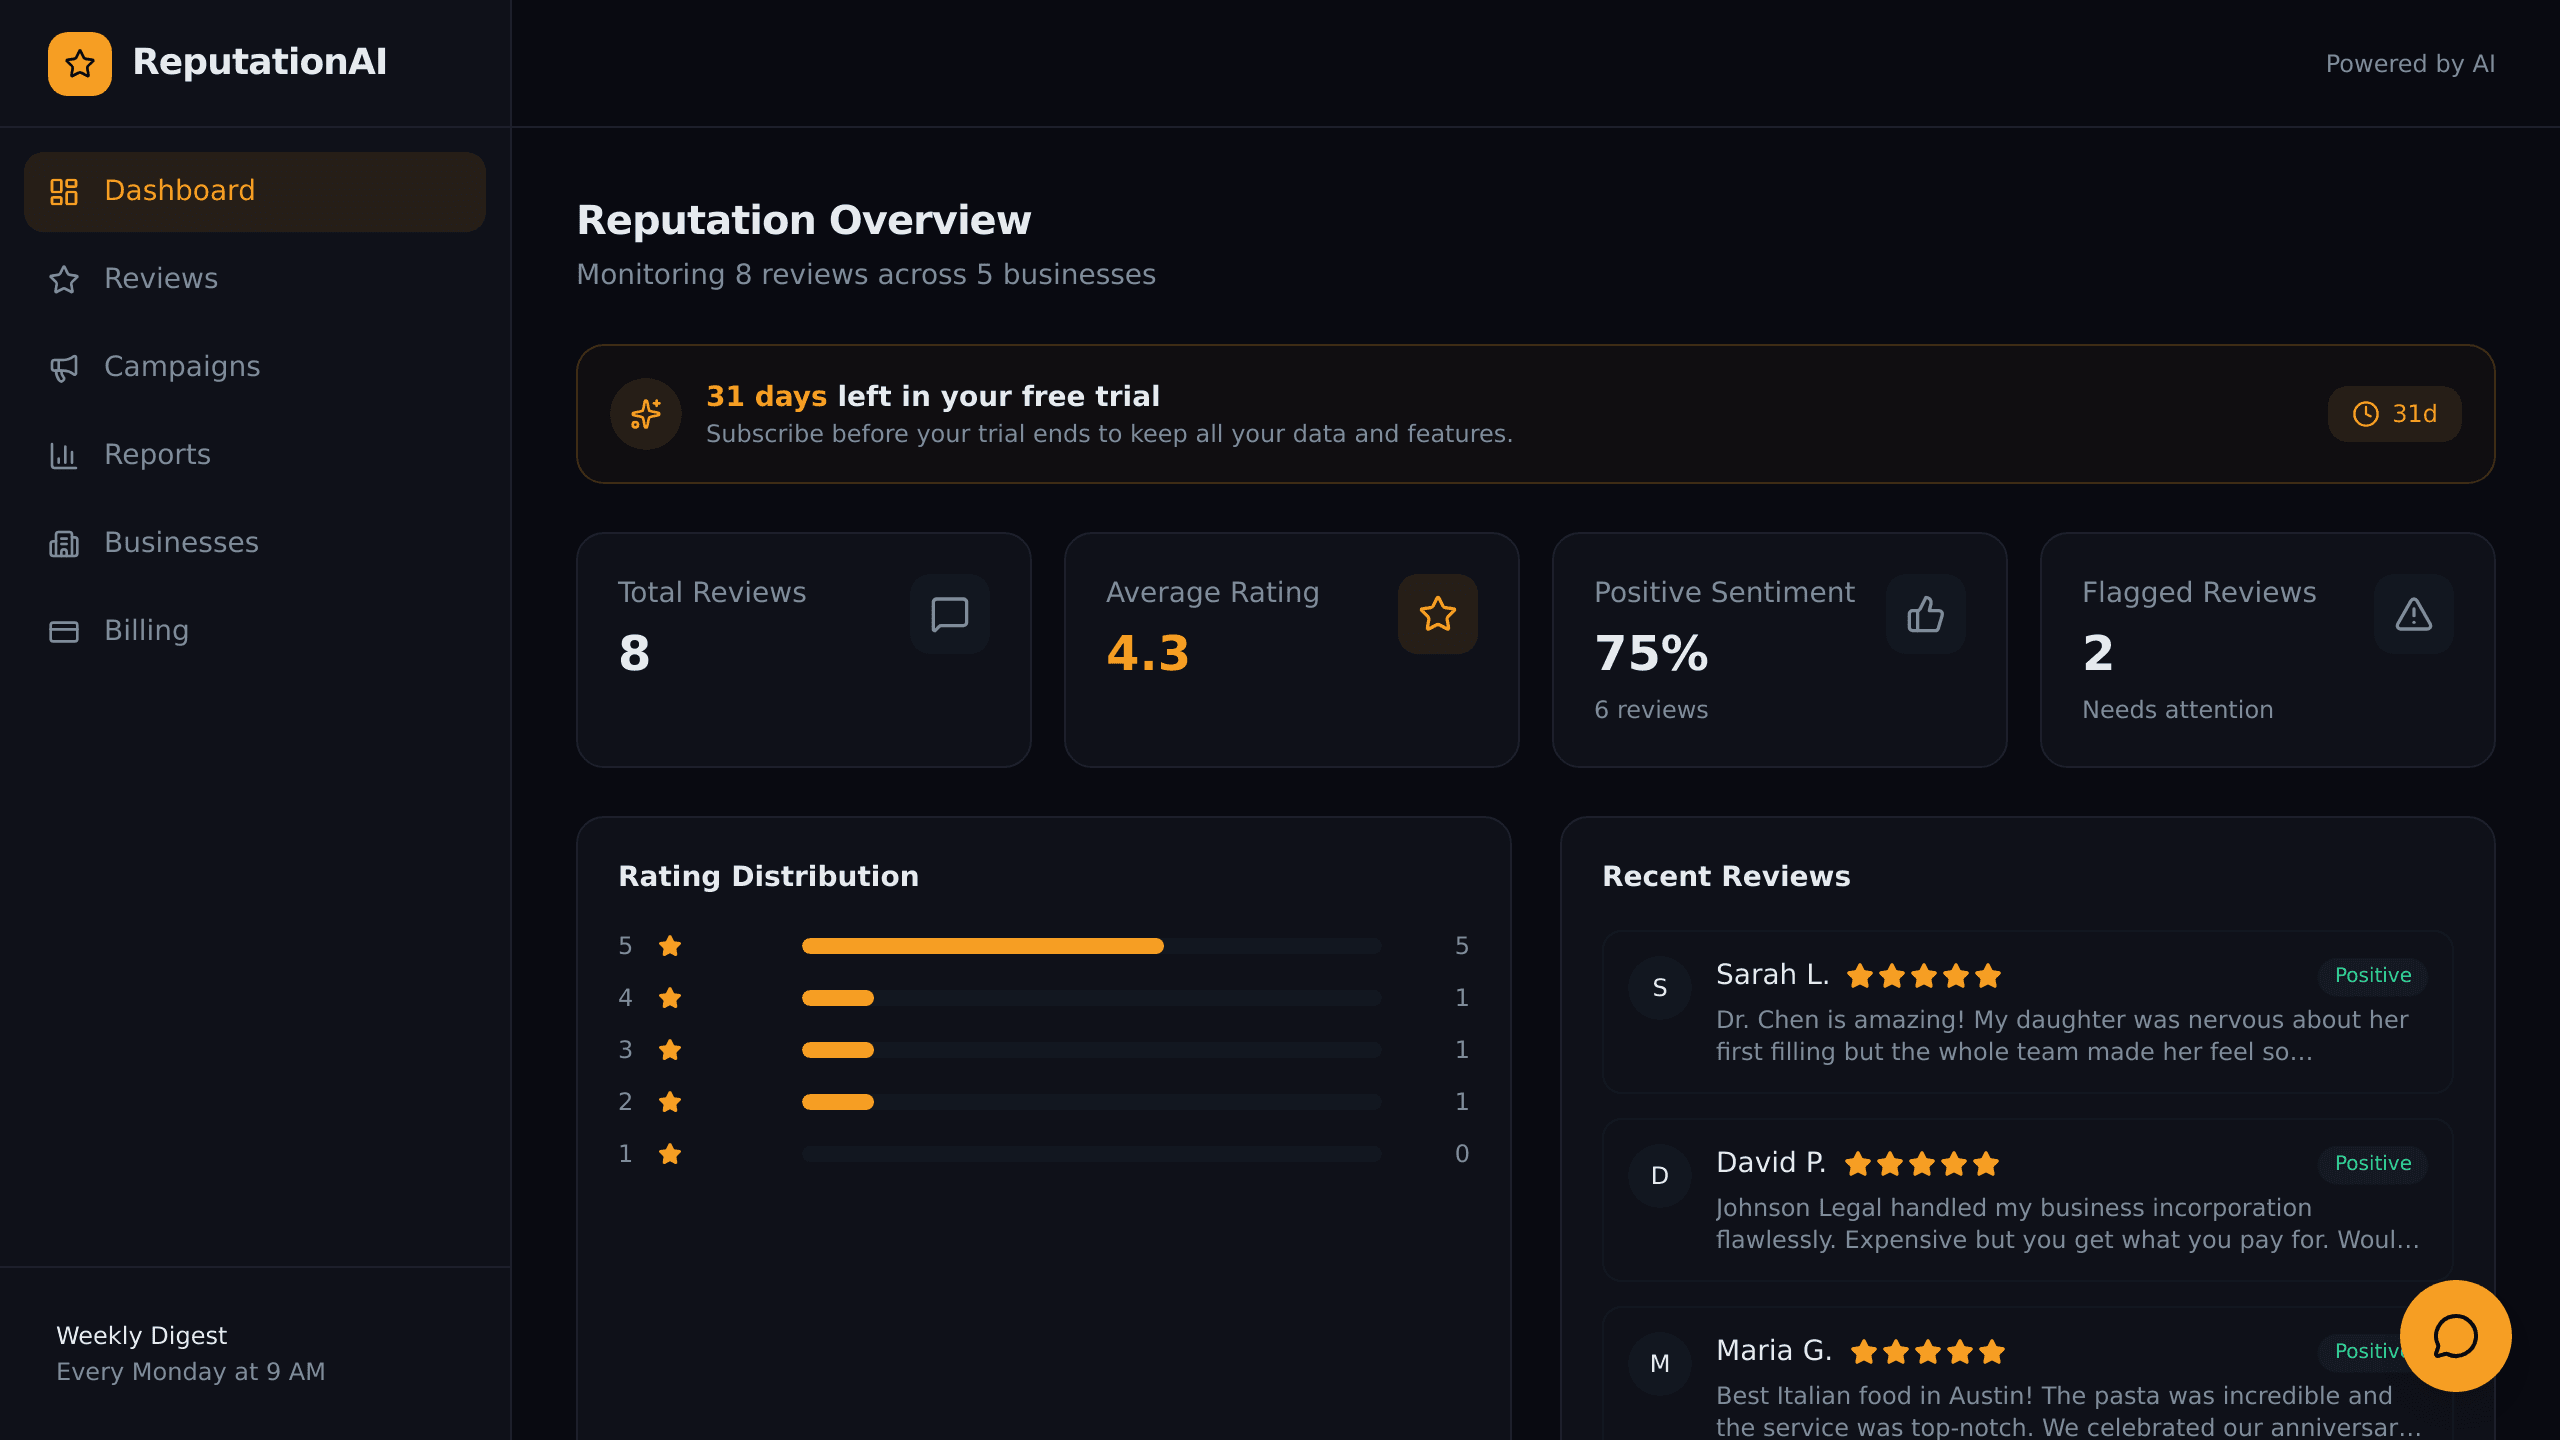This screenshot has height=1440, width=2560.
Task: Click the Rating Distribution heading
Action: coord(768,877)
